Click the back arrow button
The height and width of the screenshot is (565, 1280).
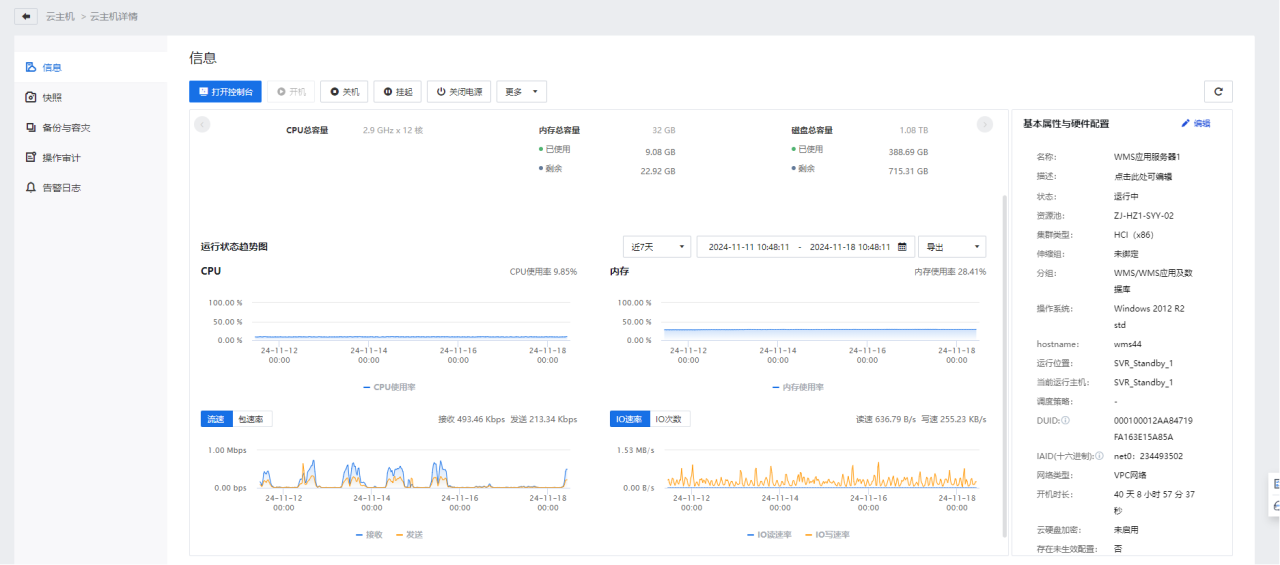(25, 16)
